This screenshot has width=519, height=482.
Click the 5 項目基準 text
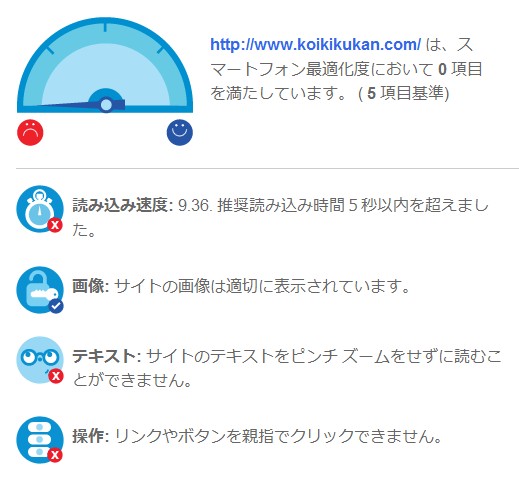pyautogui.click(x=406, y=93)
